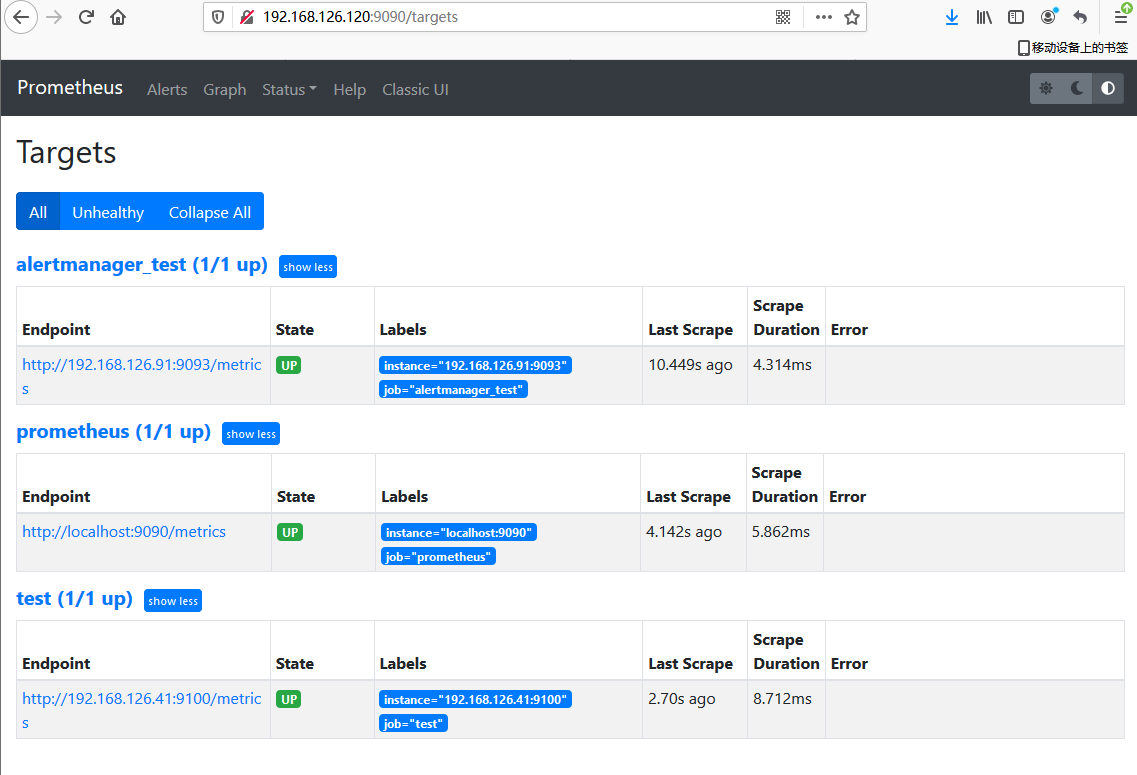
Task: Click the 4.314ms scrape duration value
Action: [x=782, y=365]
